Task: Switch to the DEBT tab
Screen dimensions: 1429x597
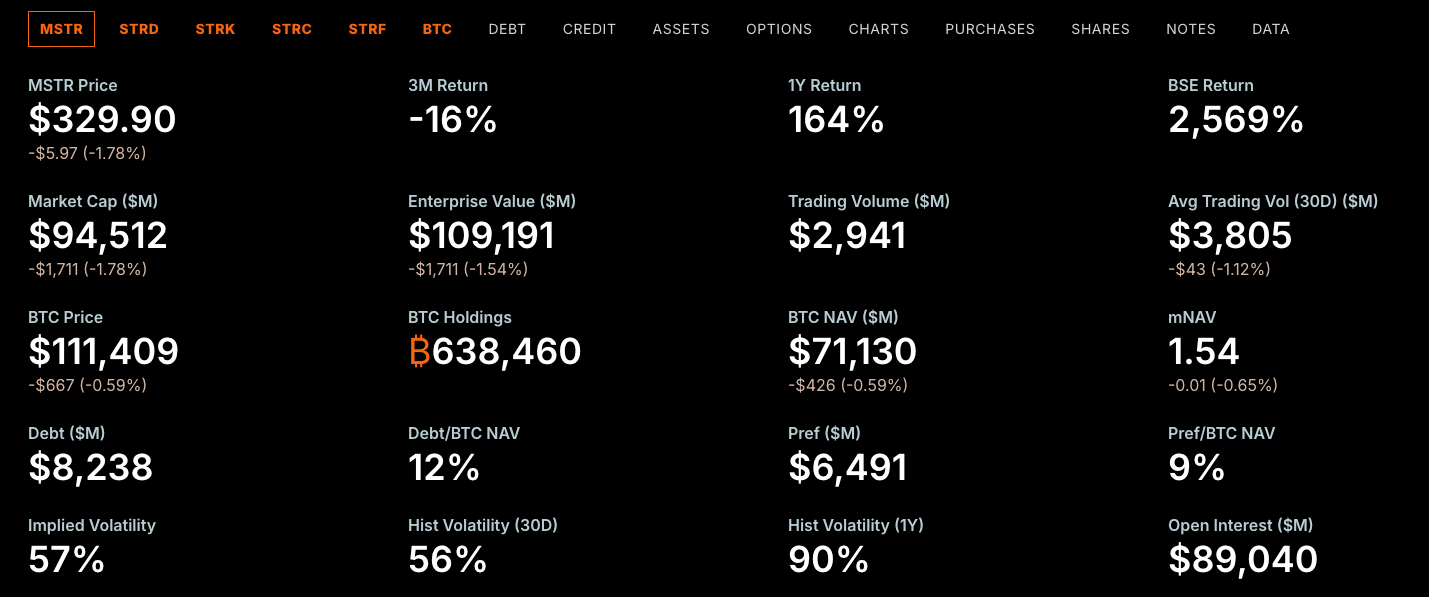Action: tap(507, 29)
